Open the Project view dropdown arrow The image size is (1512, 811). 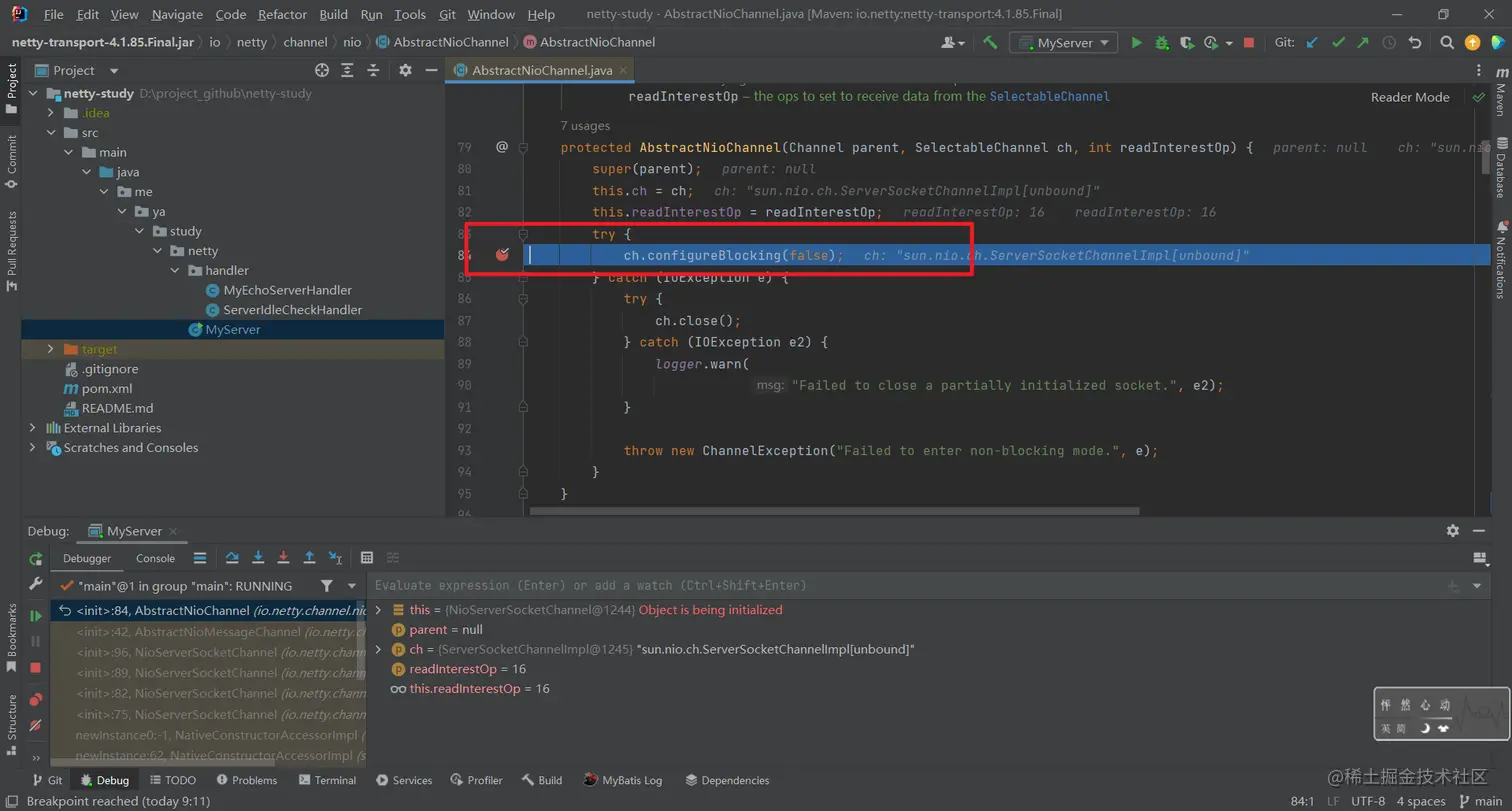(114, 70)
